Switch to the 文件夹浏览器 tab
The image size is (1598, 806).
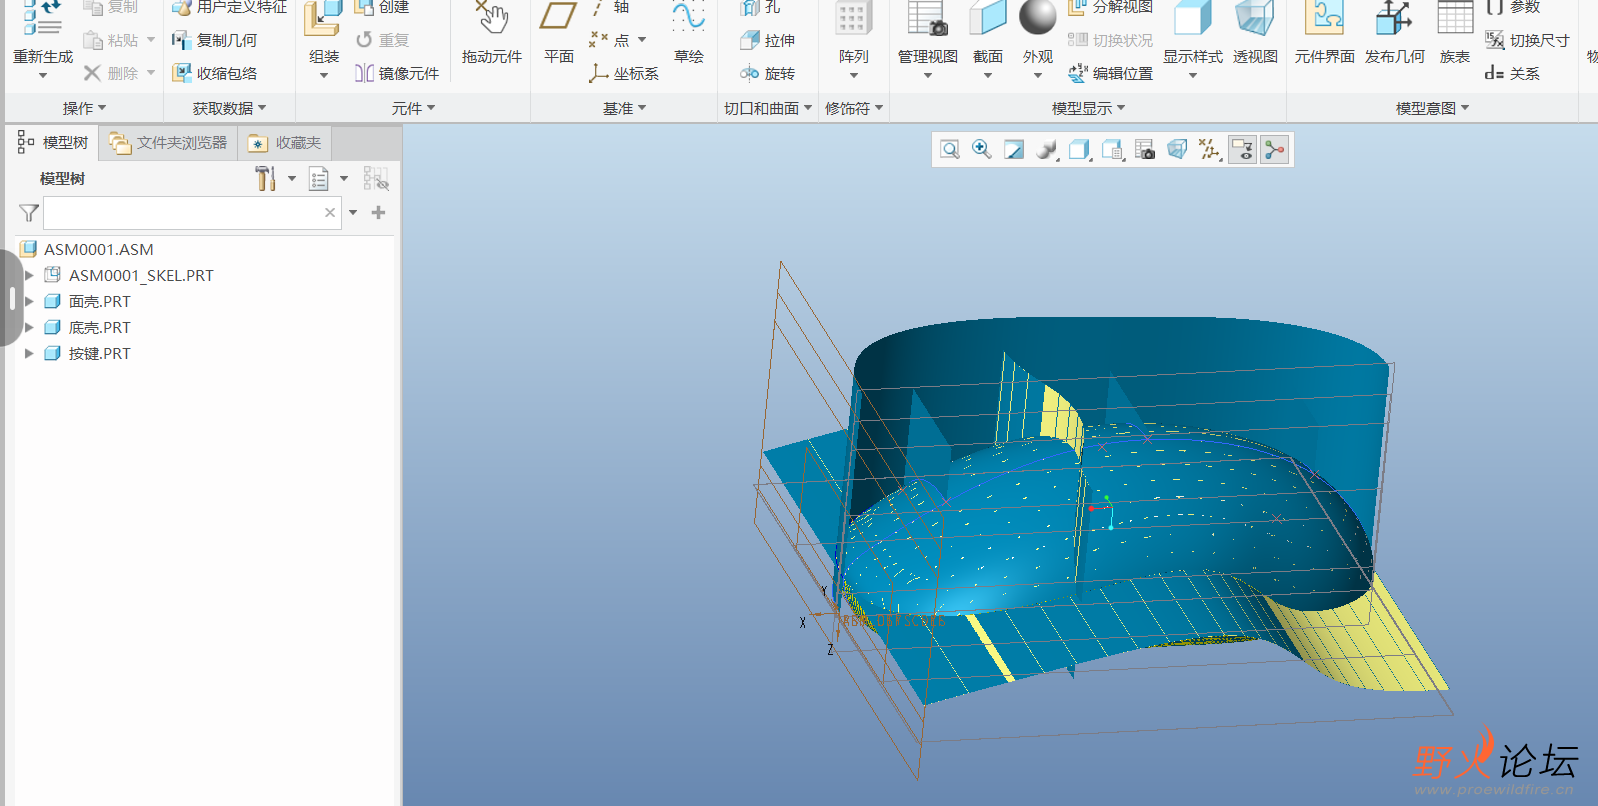coord(169,143)
